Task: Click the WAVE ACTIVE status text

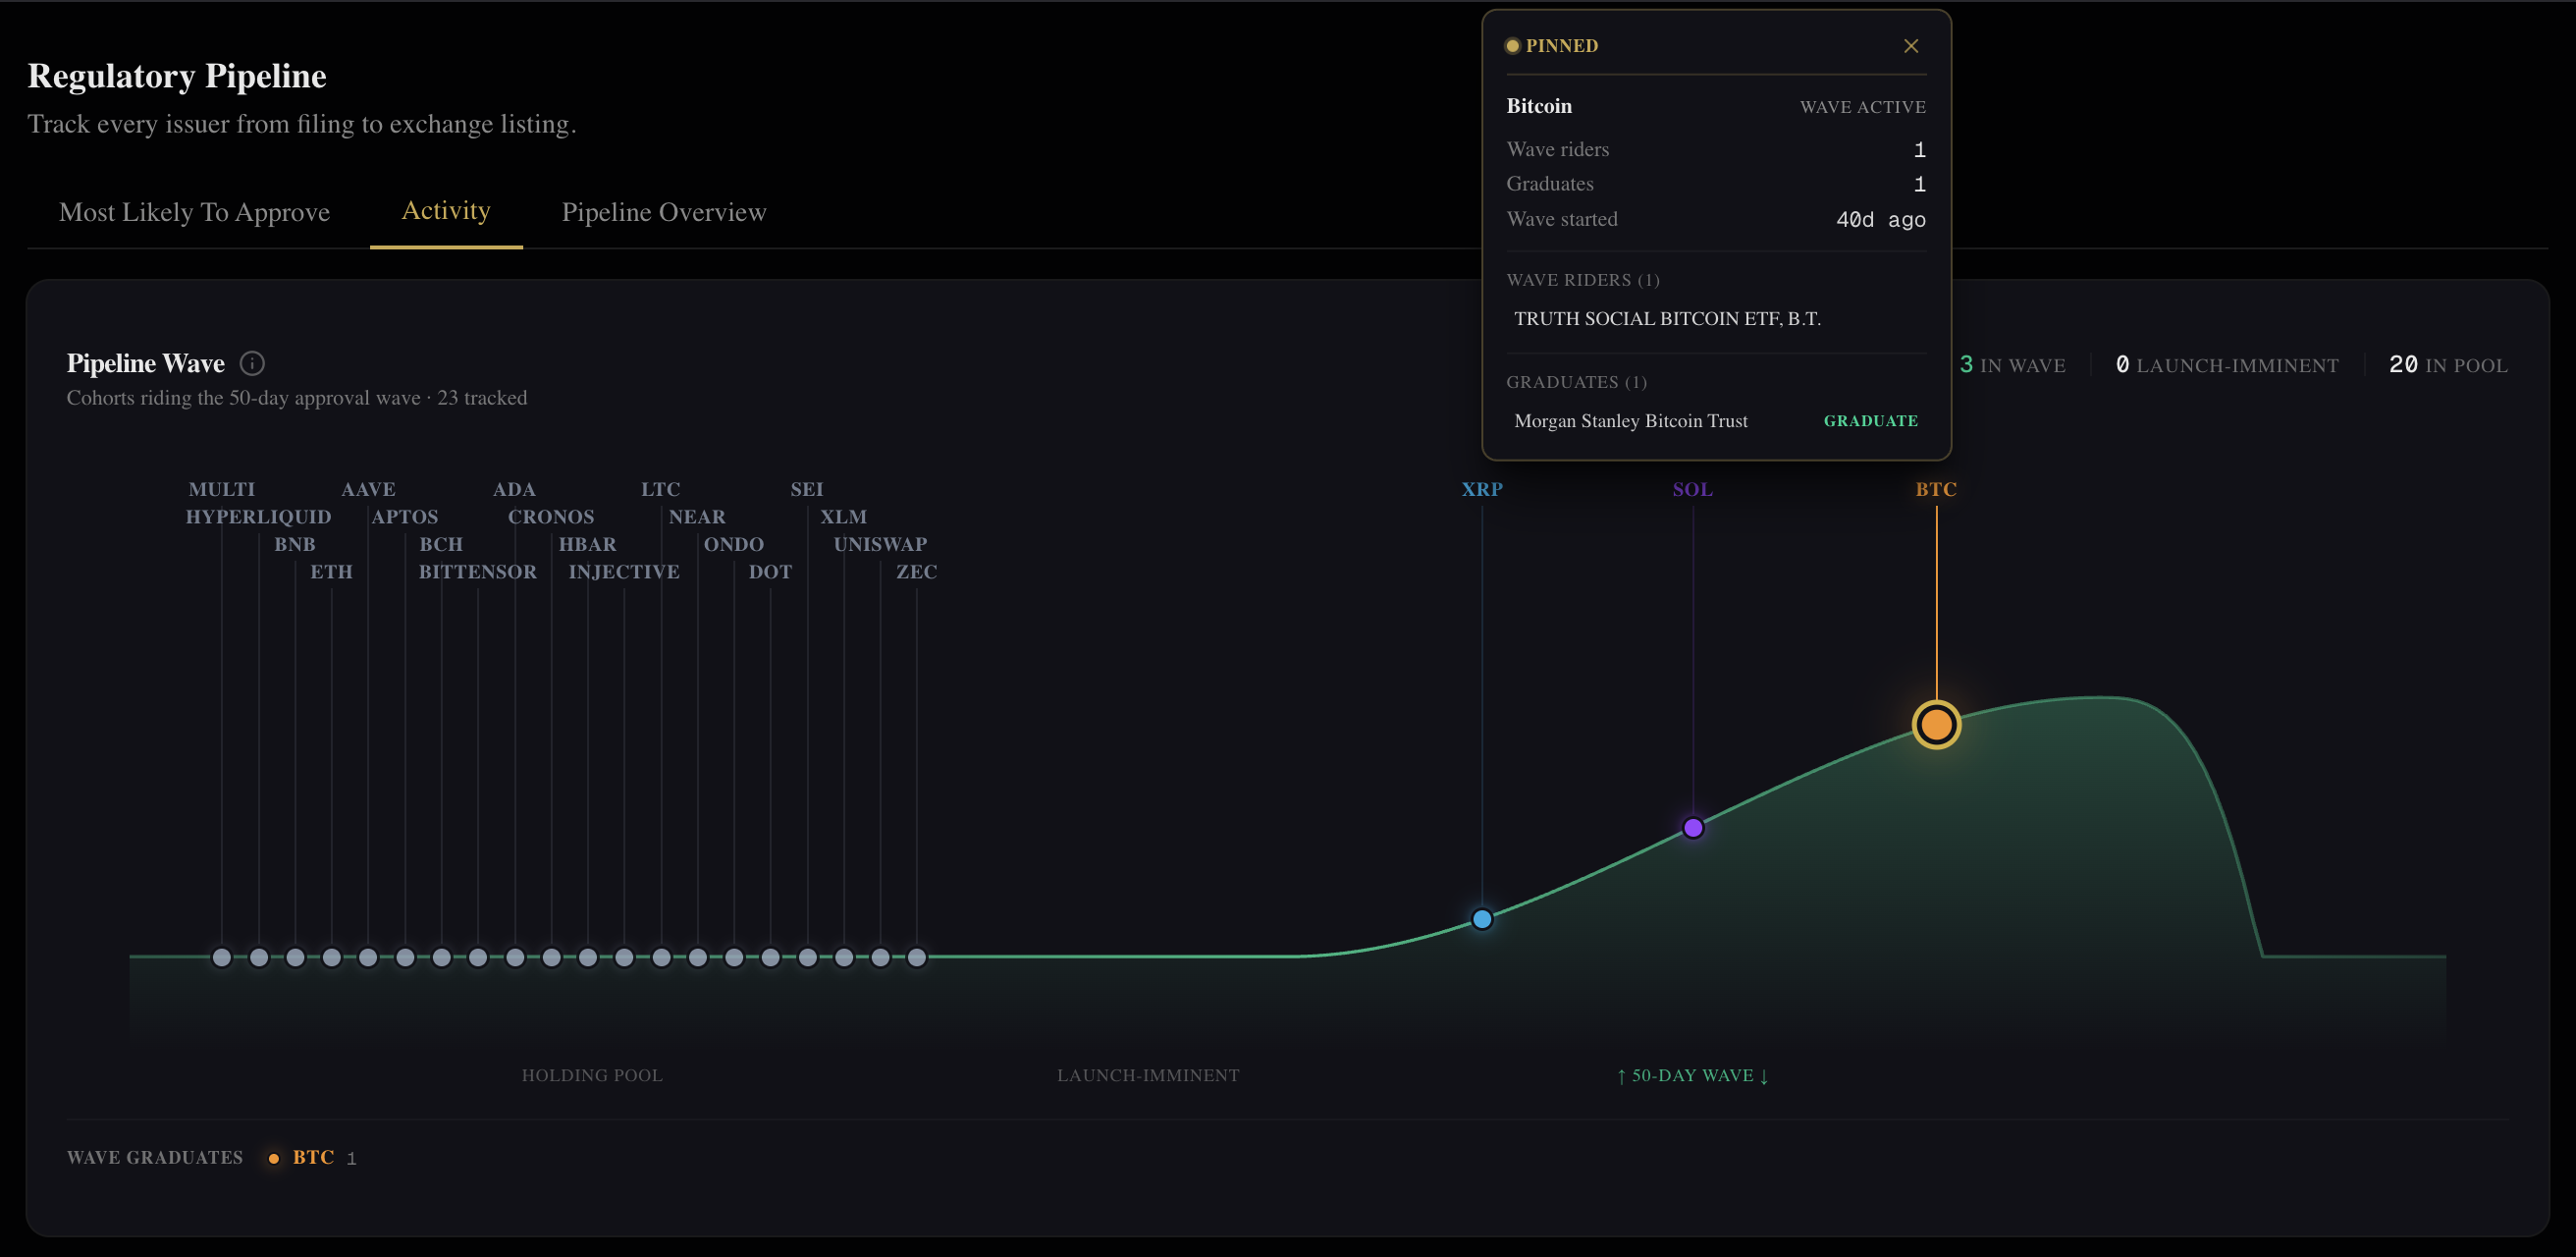Action: click(x=1862, y=107)
